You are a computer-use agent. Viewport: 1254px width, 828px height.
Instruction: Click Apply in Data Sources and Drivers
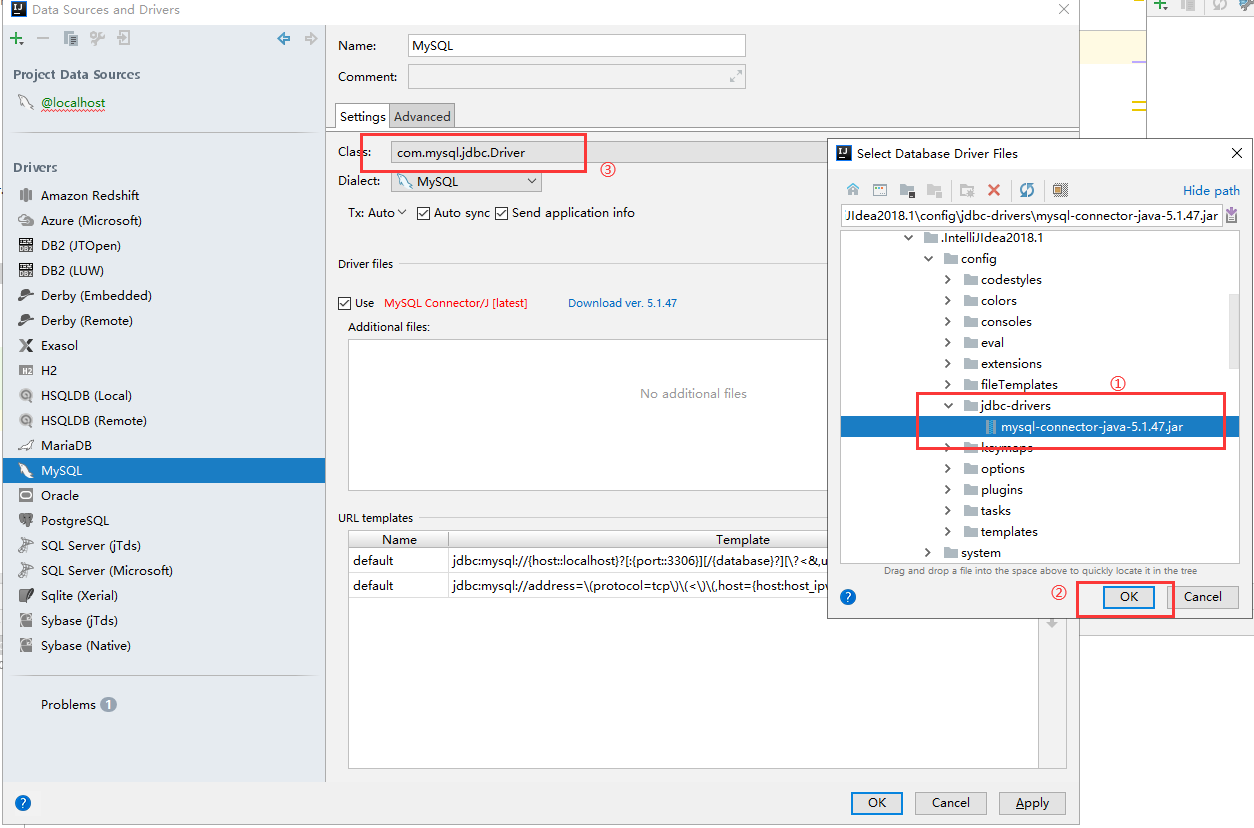[1032, 803]
